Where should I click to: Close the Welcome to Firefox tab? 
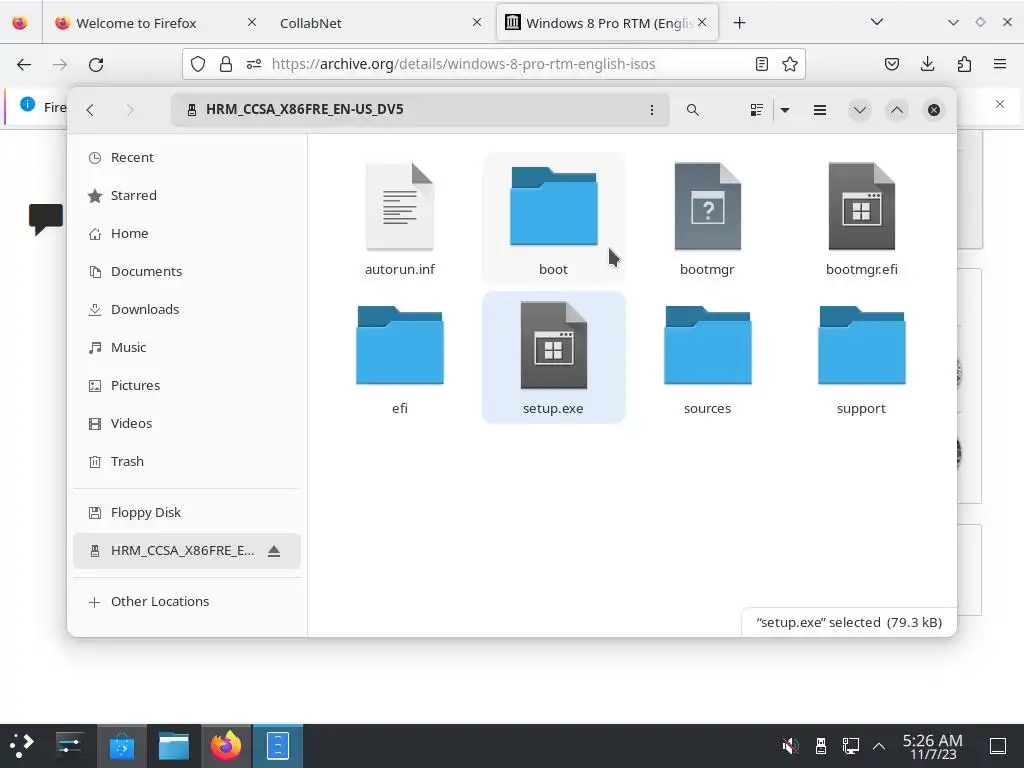pyautogui.click(x=251, y=22)
